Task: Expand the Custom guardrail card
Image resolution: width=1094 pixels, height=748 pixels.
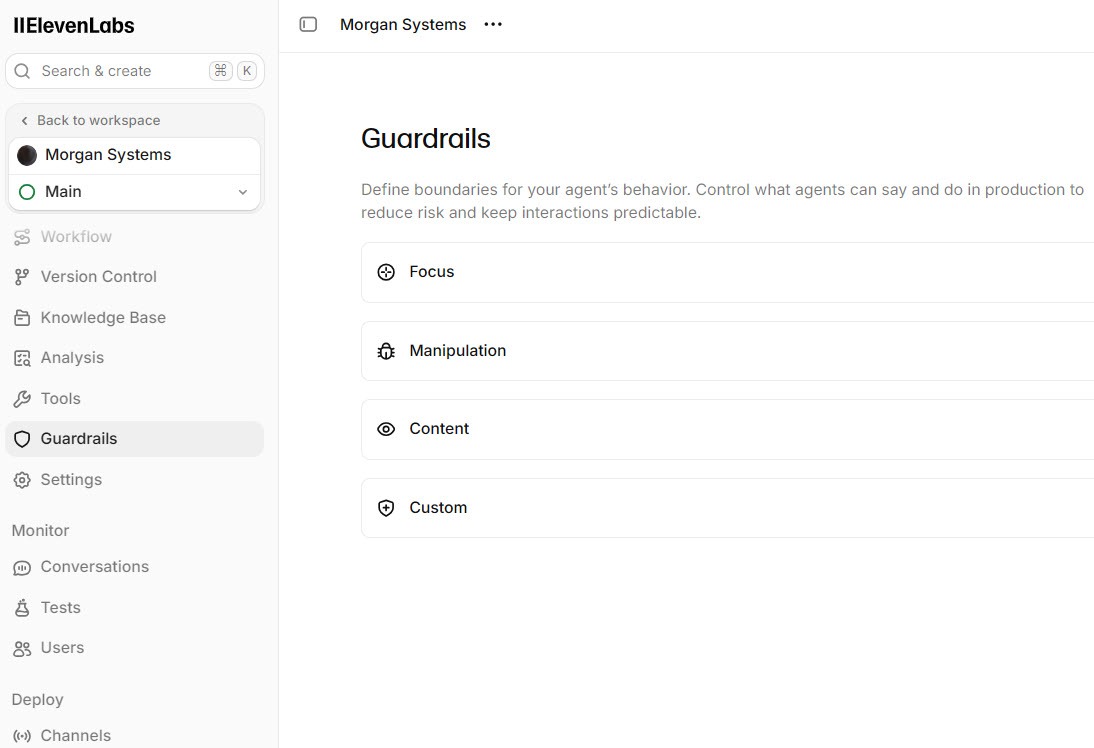Action: click(727, 508)
